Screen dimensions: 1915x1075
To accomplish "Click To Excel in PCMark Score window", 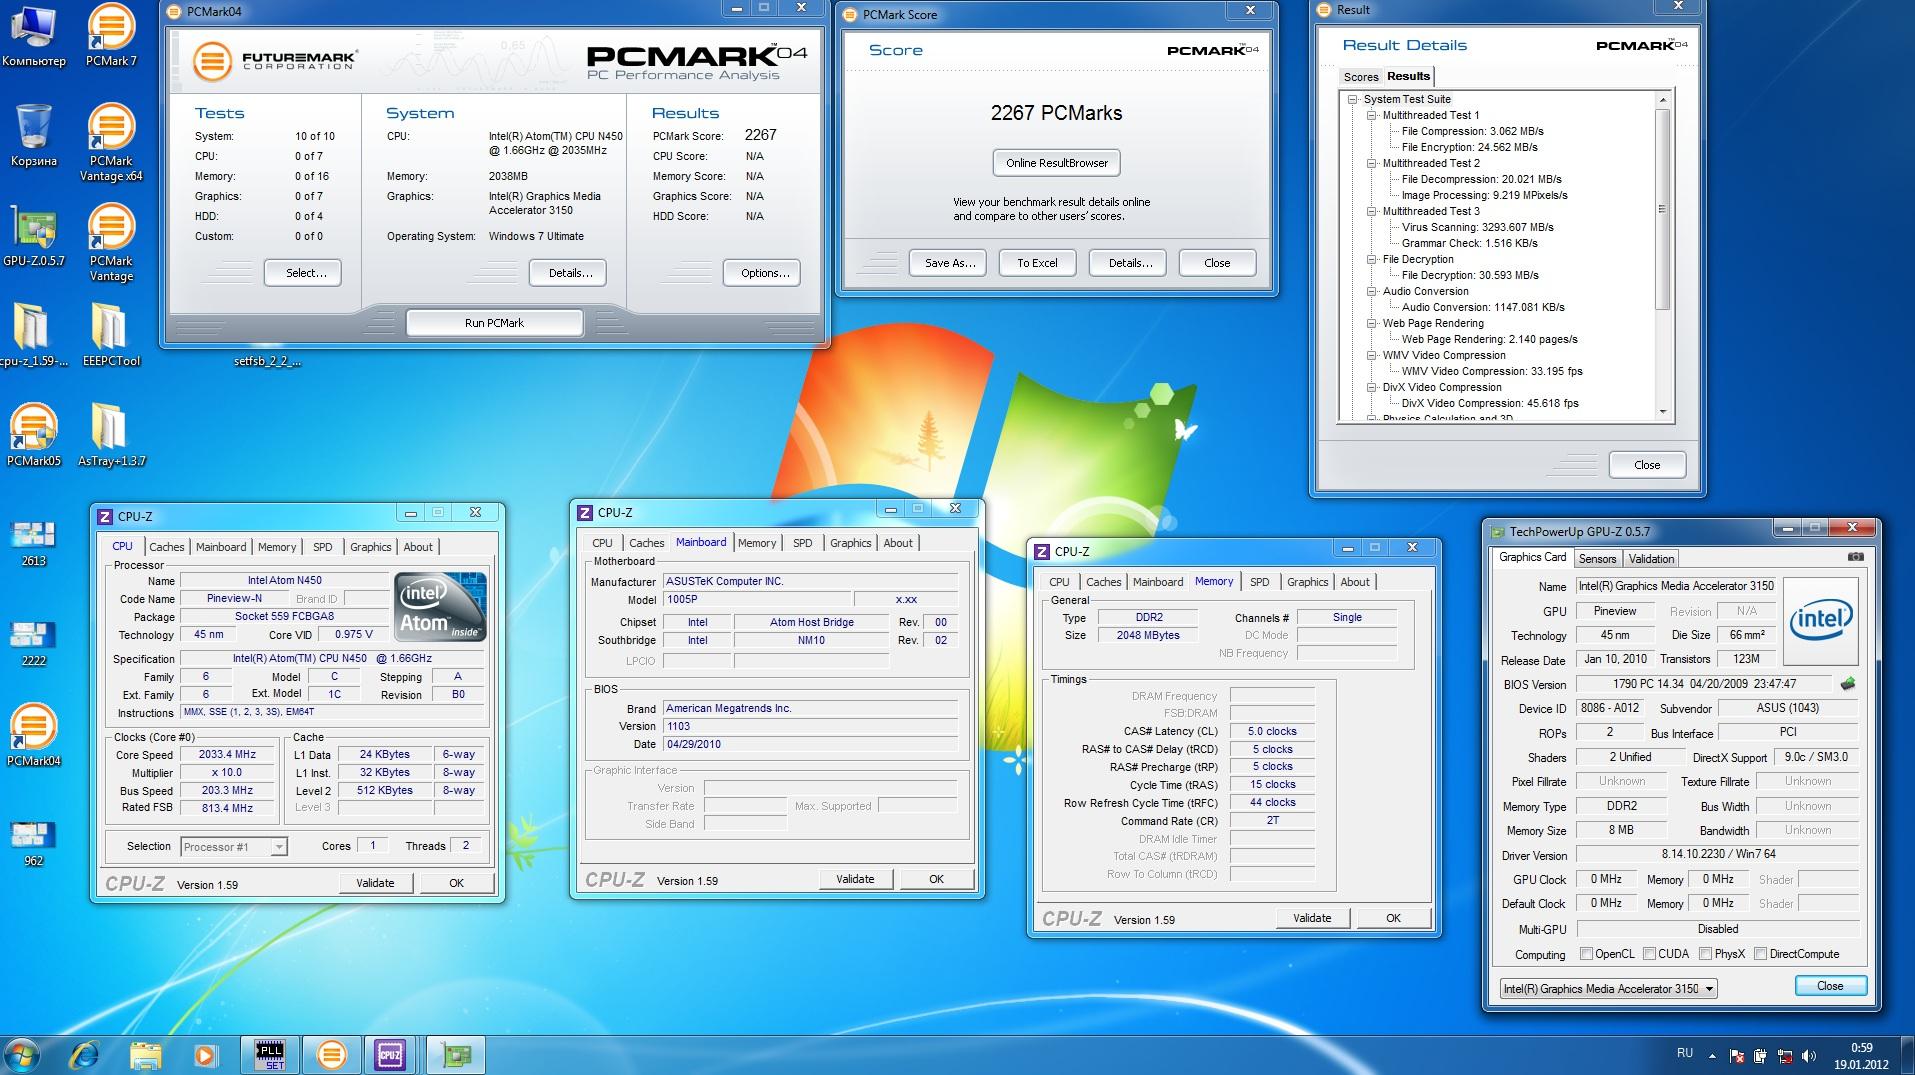I will click(1037, 263).
